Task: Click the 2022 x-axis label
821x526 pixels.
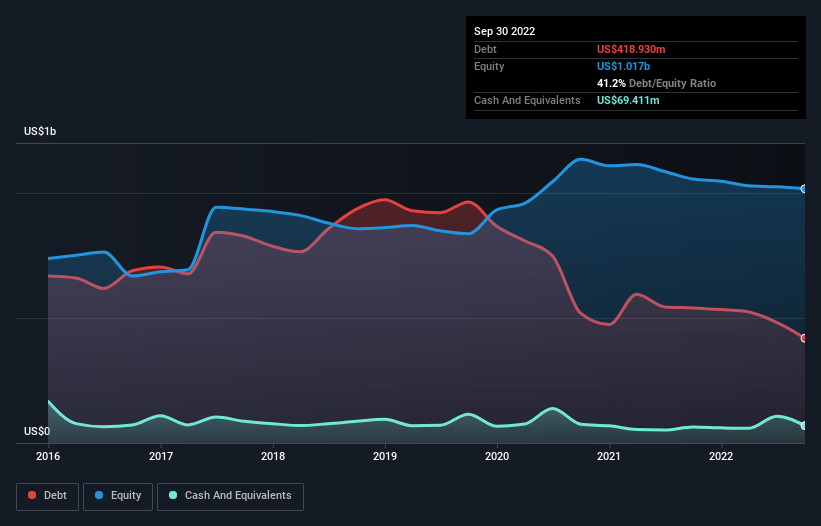Action: click(x=721, y=456)
